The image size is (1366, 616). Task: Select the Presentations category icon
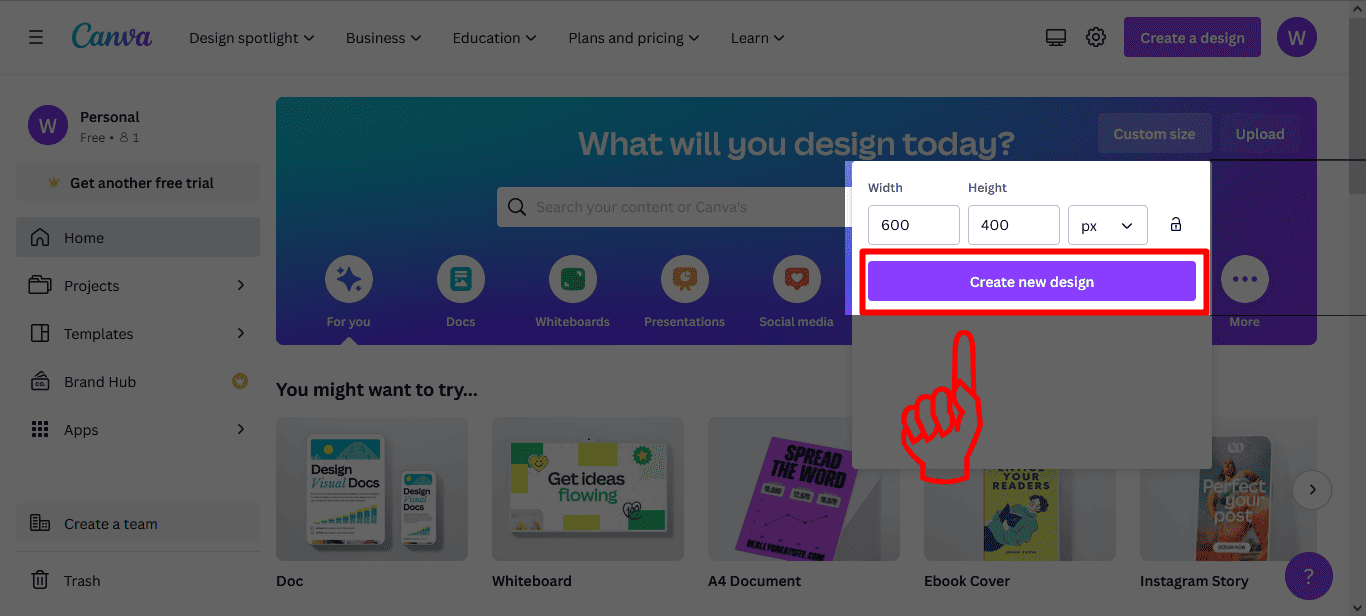point(685,279)
